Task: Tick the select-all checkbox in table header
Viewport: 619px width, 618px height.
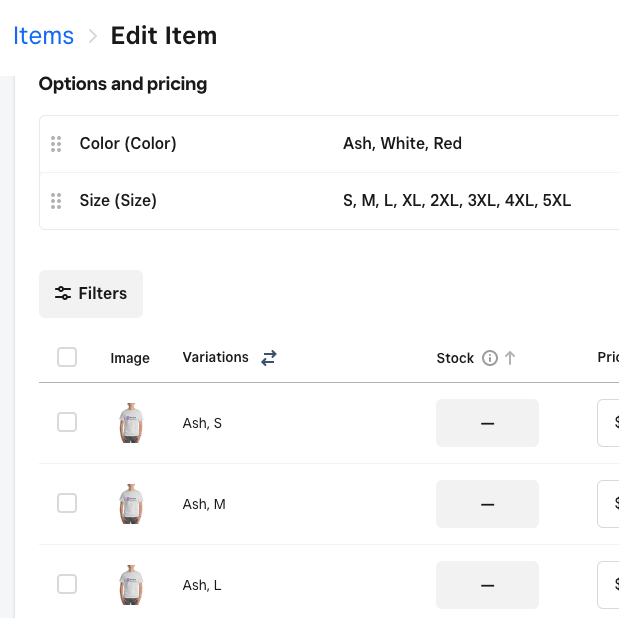Action: tap(67, 357)
